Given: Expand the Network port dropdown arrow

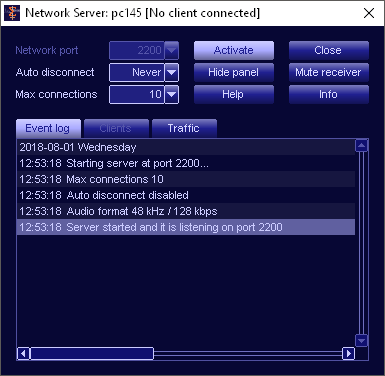Looking at the screenshot, I should coord(171,50).
